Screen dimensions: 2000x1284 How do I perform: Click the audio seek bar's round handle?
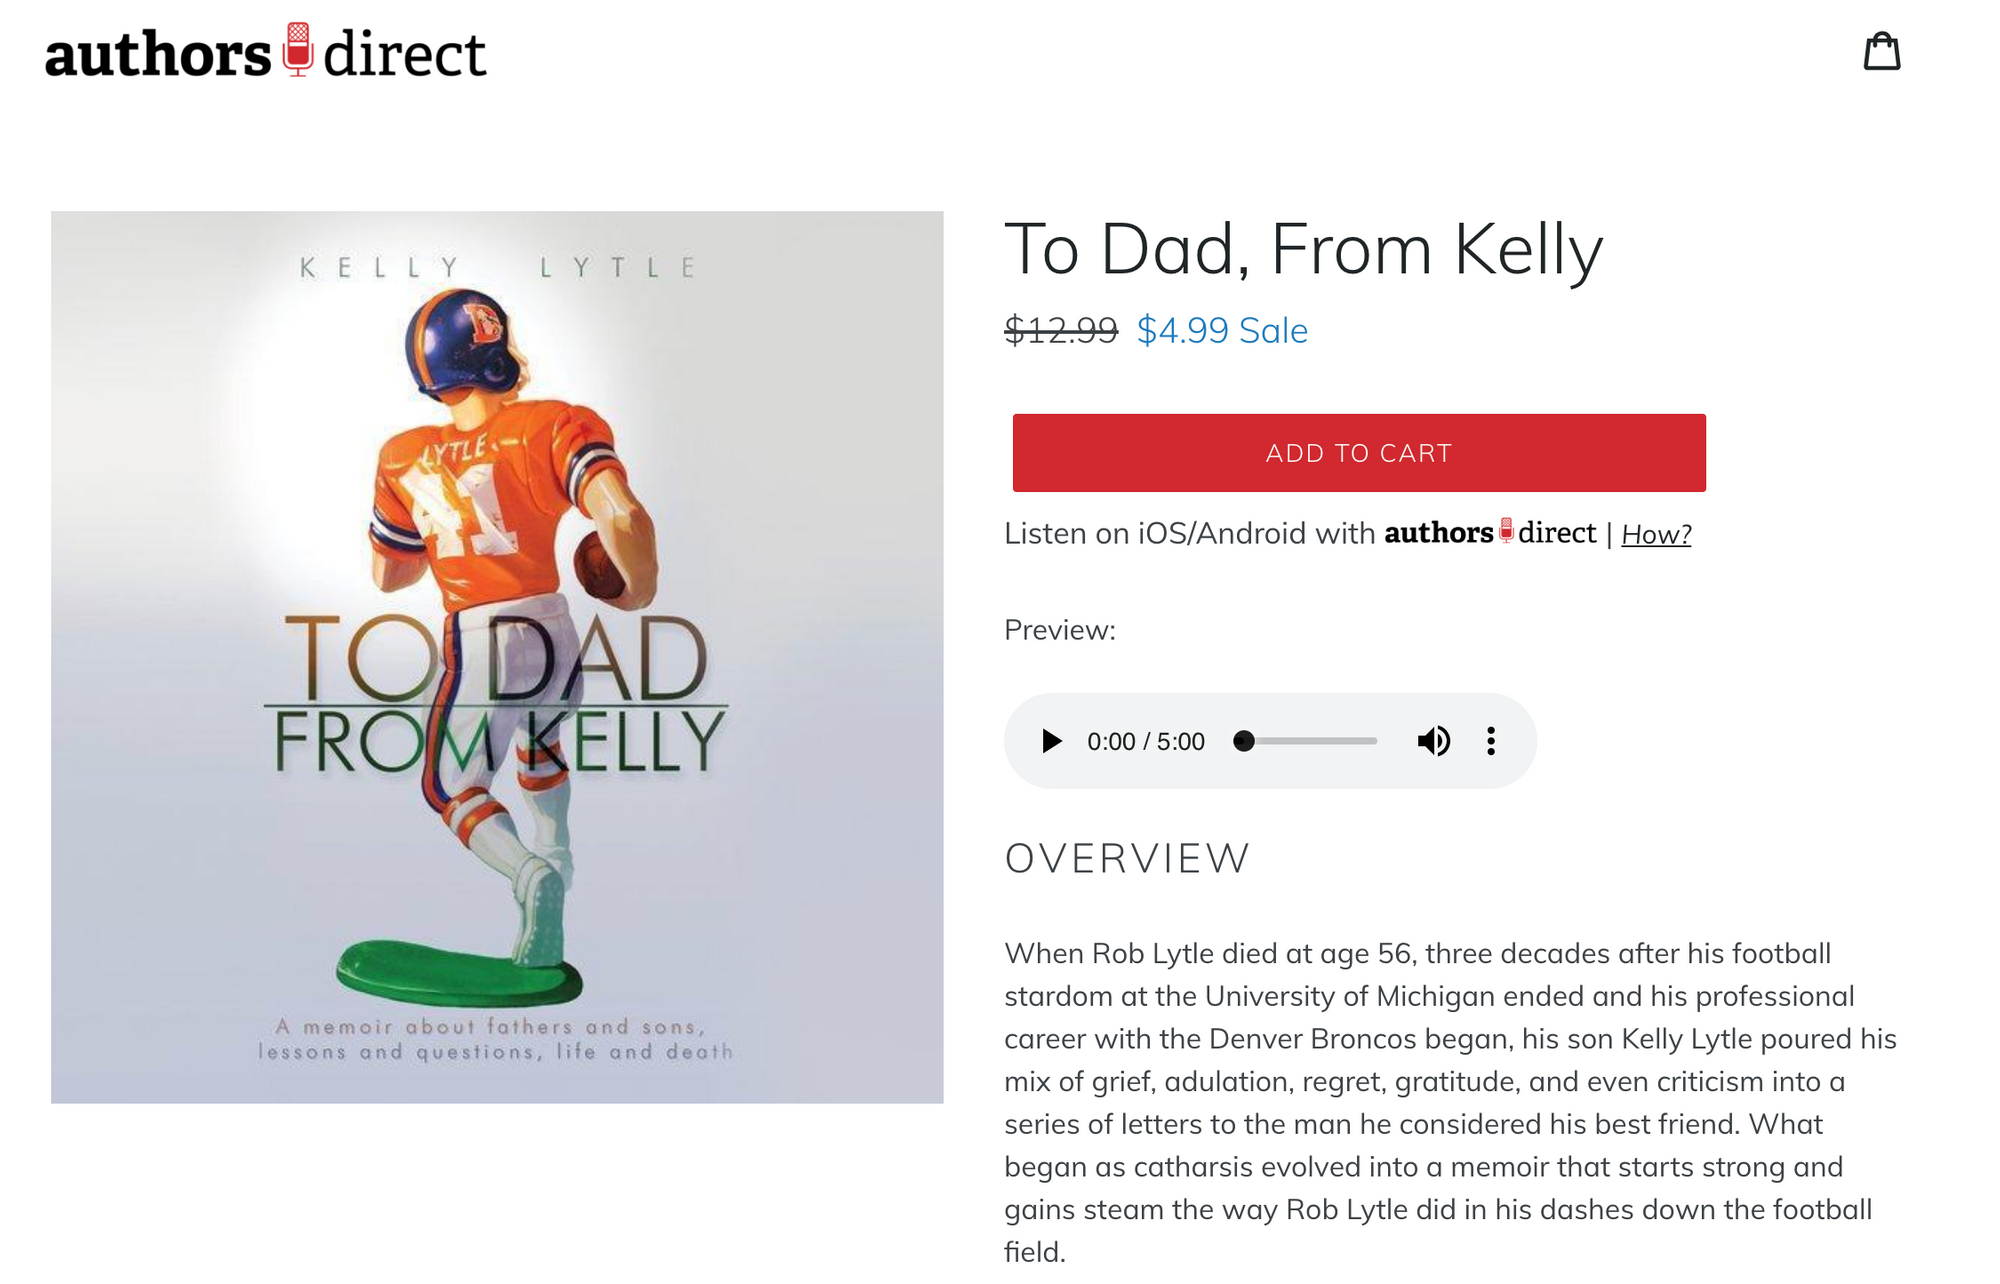1244,741
